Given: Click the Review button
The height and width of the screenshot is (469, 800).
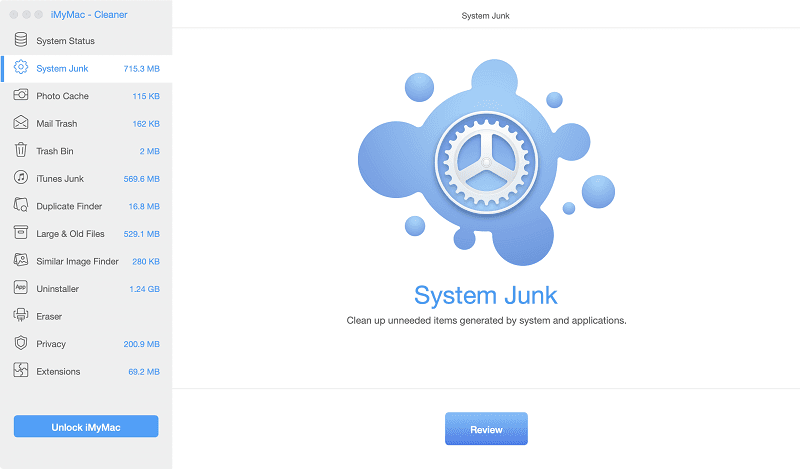Looking at the screenshot, I should [486, 429].
